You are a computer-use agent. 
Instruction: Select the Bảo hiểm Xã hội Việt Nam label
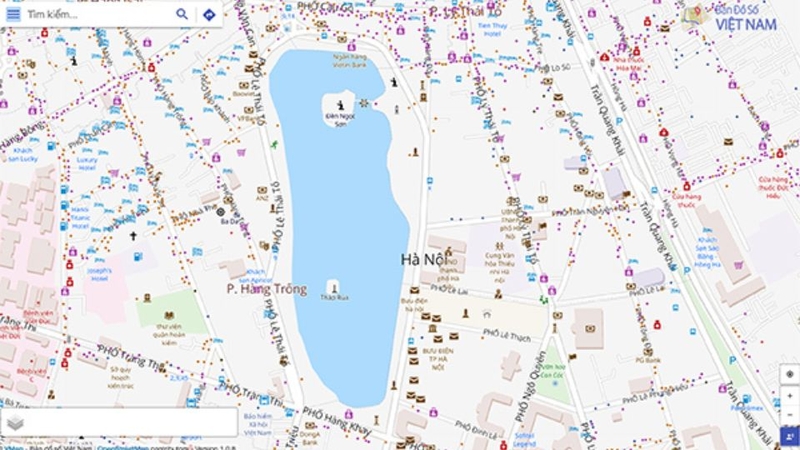(x=258, y=424)
